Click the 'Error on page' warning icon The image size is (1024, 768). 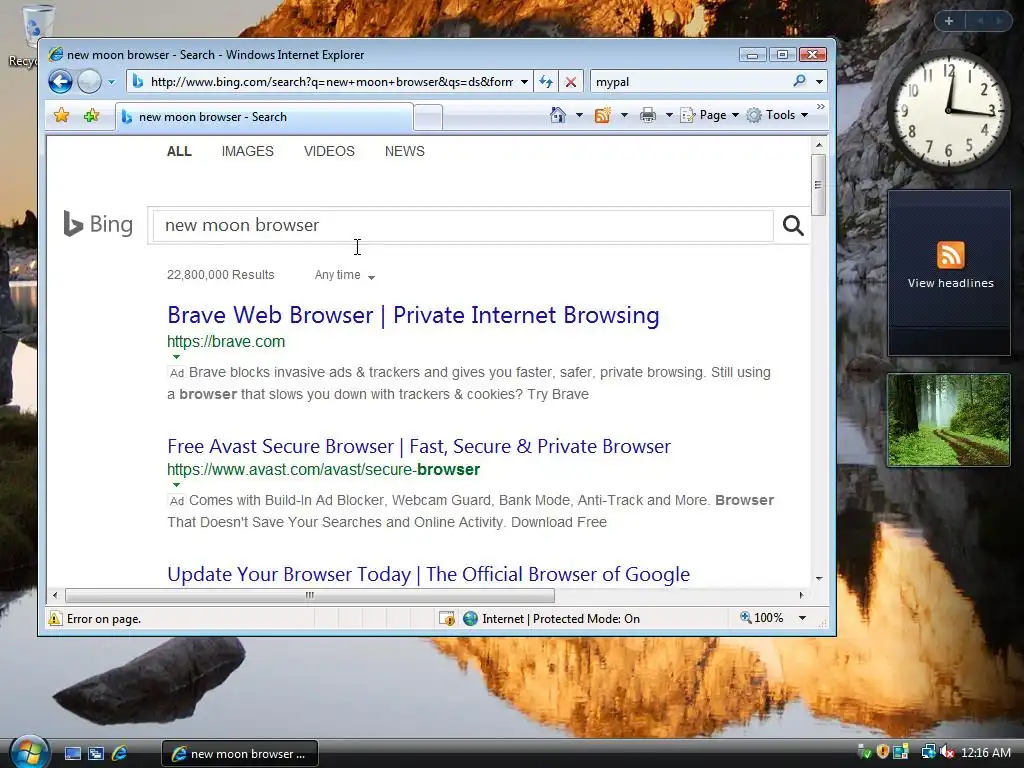pyautogui.click(x=56, y=618)
